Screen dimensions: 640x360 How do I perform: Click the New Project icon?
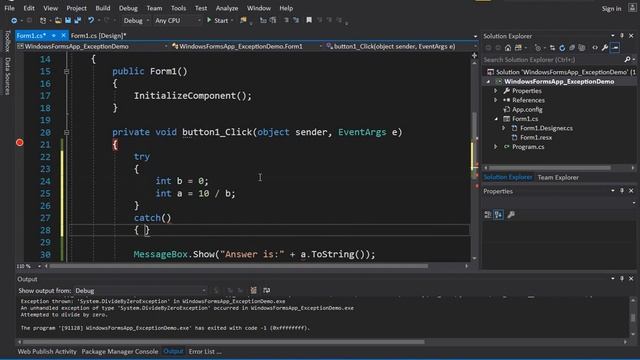click(x=43, y=20)
